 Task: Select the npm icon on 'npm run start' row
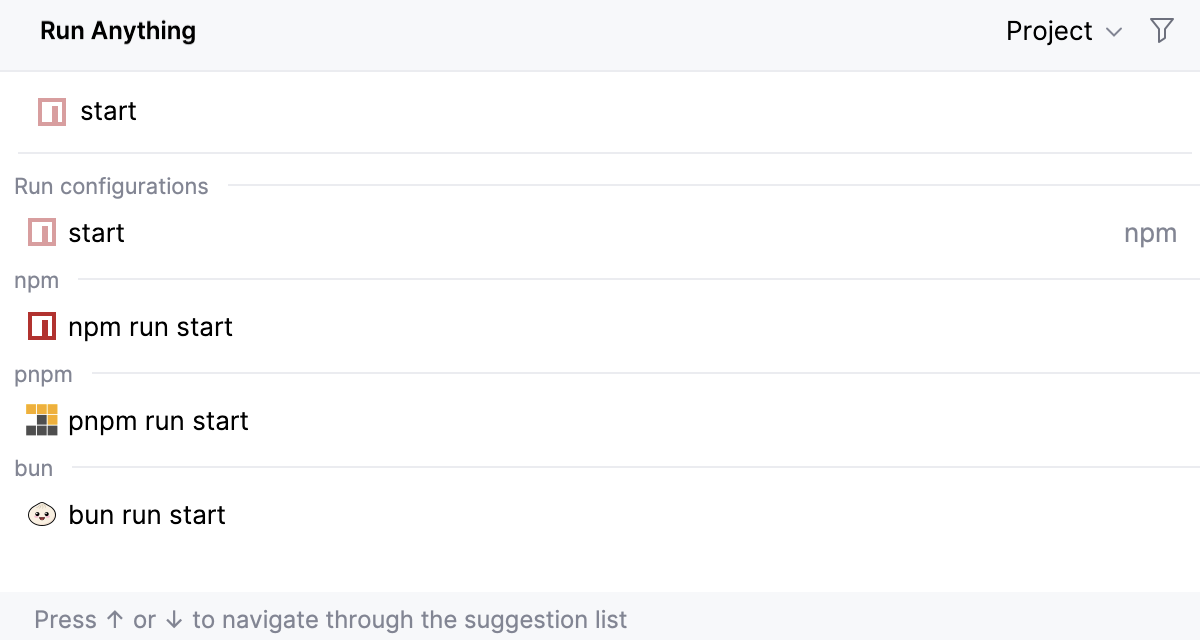41,326
